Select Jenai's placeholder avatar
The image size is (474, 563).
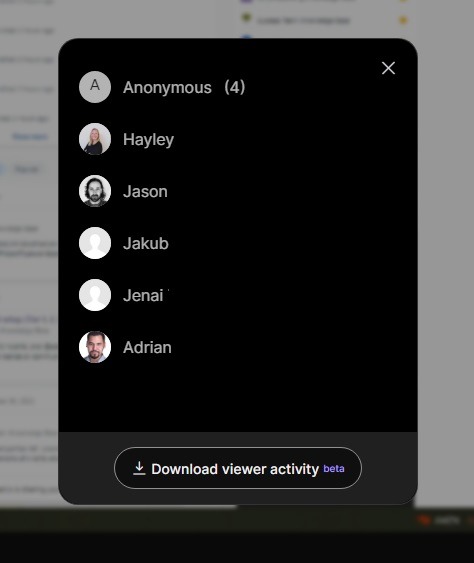click(95, 295)
